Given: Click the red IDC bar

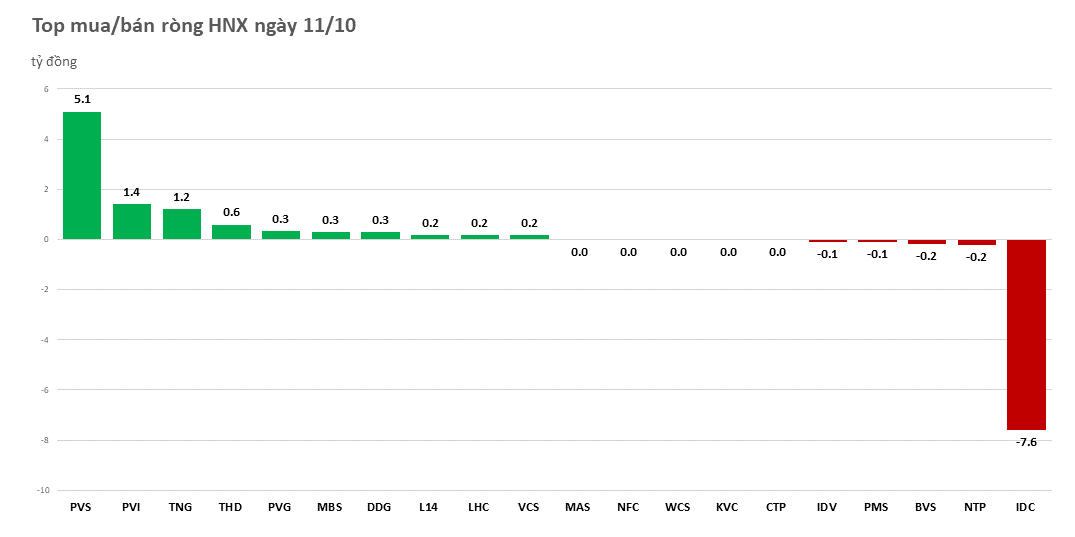Looking at the screenshot, I should point(1026,334).
